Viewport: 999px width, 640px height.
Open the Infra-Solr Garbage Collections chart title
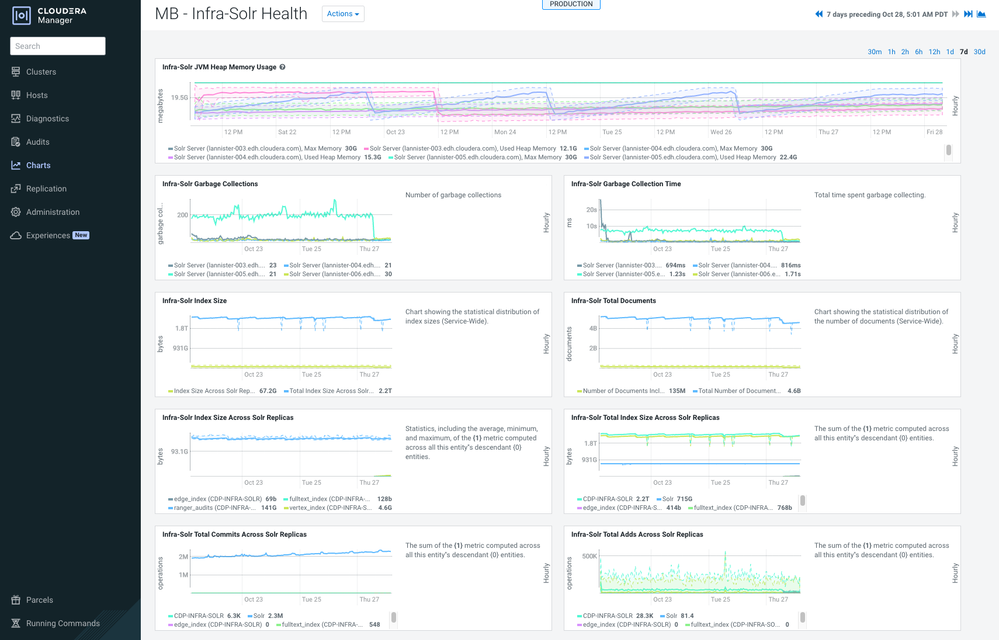210,184
